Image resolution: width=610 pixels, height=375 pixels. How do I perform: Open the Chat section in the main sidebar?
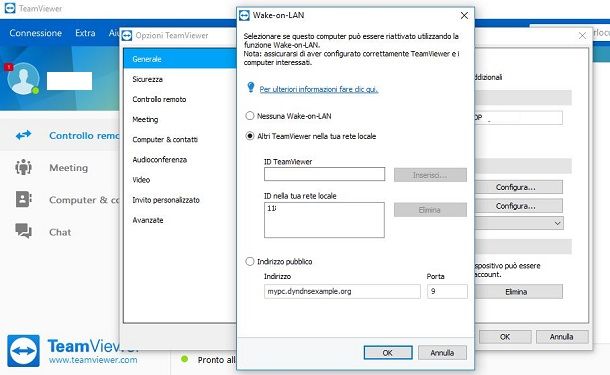click(x=60, y=232)
